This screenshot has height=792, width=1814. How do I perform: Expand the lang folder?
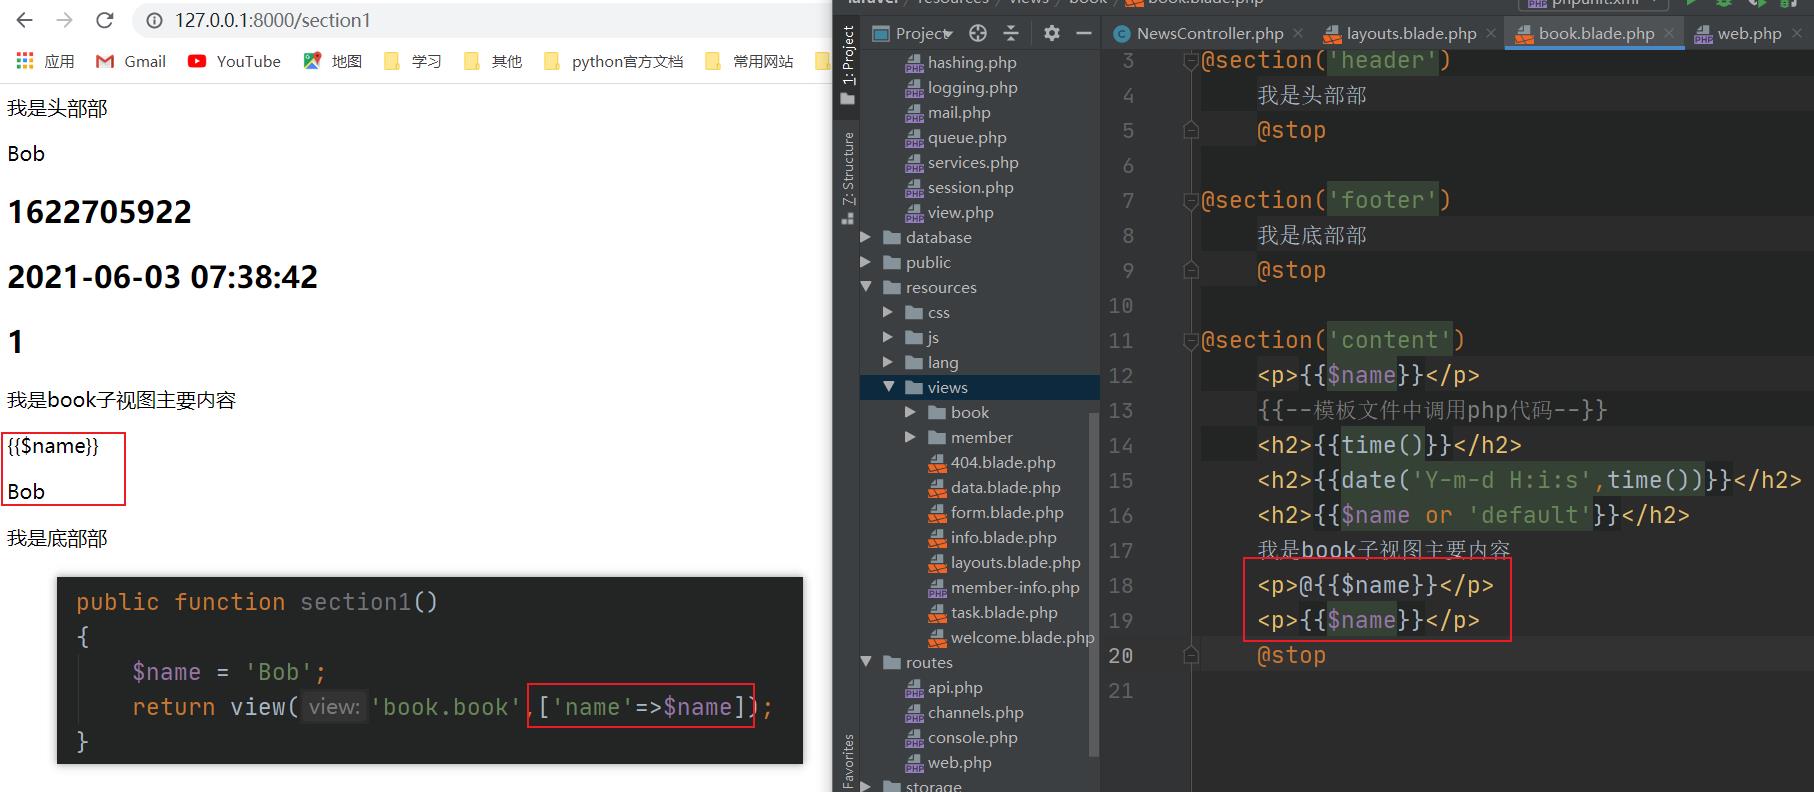coord(888,362)
